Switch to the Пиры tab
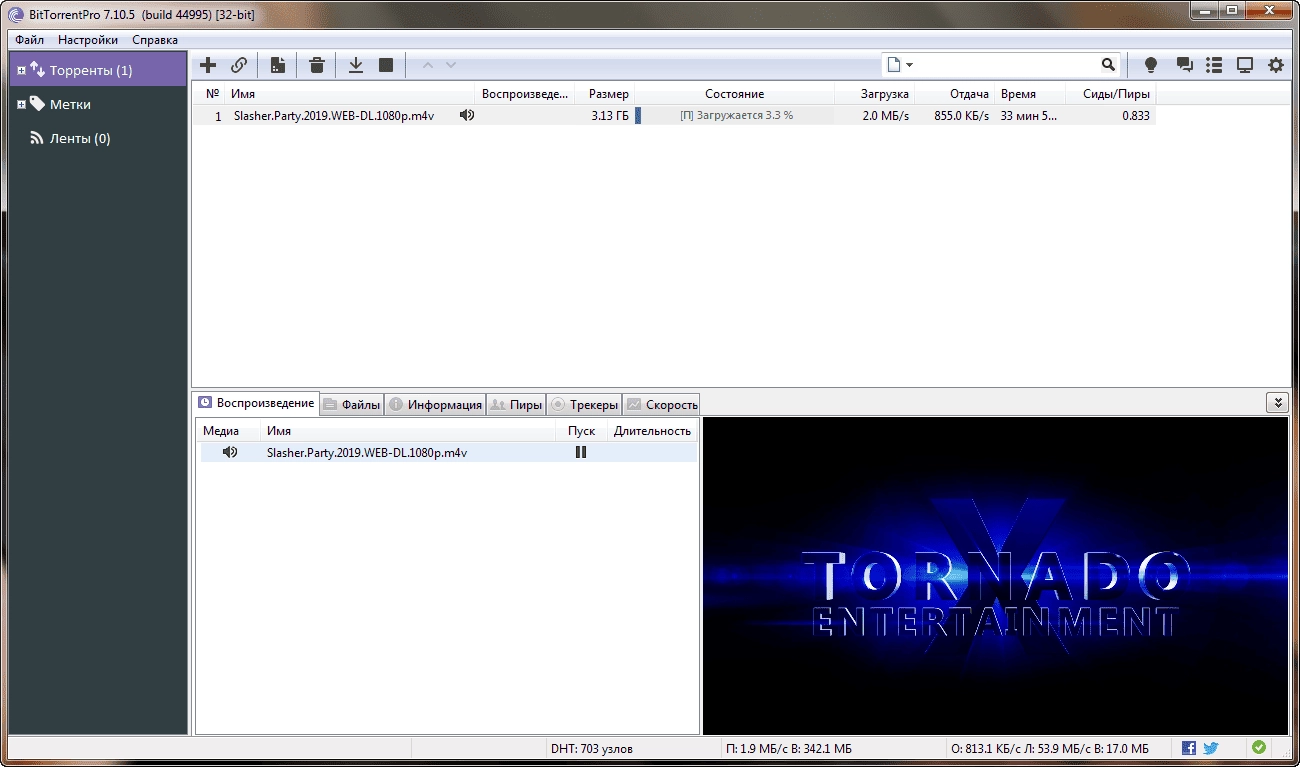Image resolution: width=1300 pixels, height=767 pixels. [x=517, y=405]
